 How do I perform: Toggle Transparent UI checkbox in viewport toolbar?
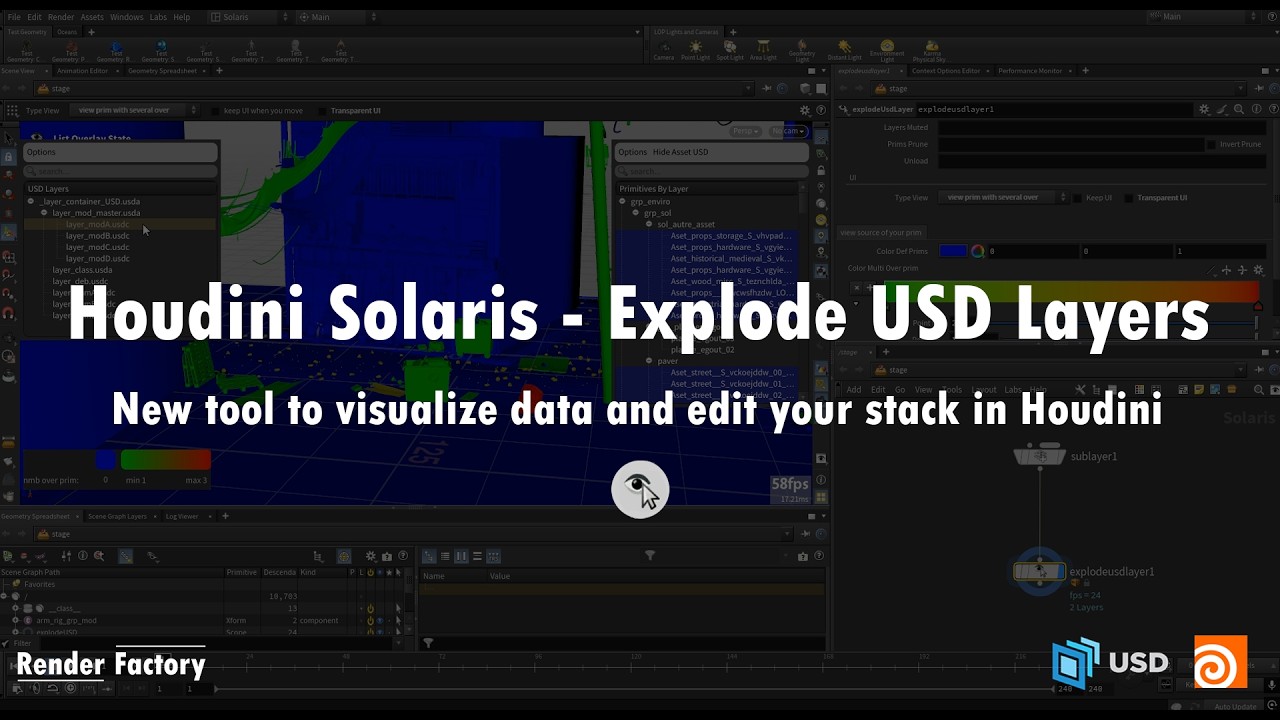(x=322, y=111)
